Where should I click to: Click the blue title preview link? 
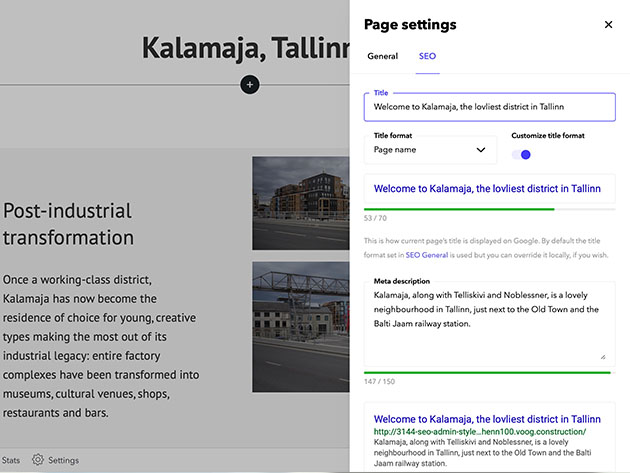[487, 188]
